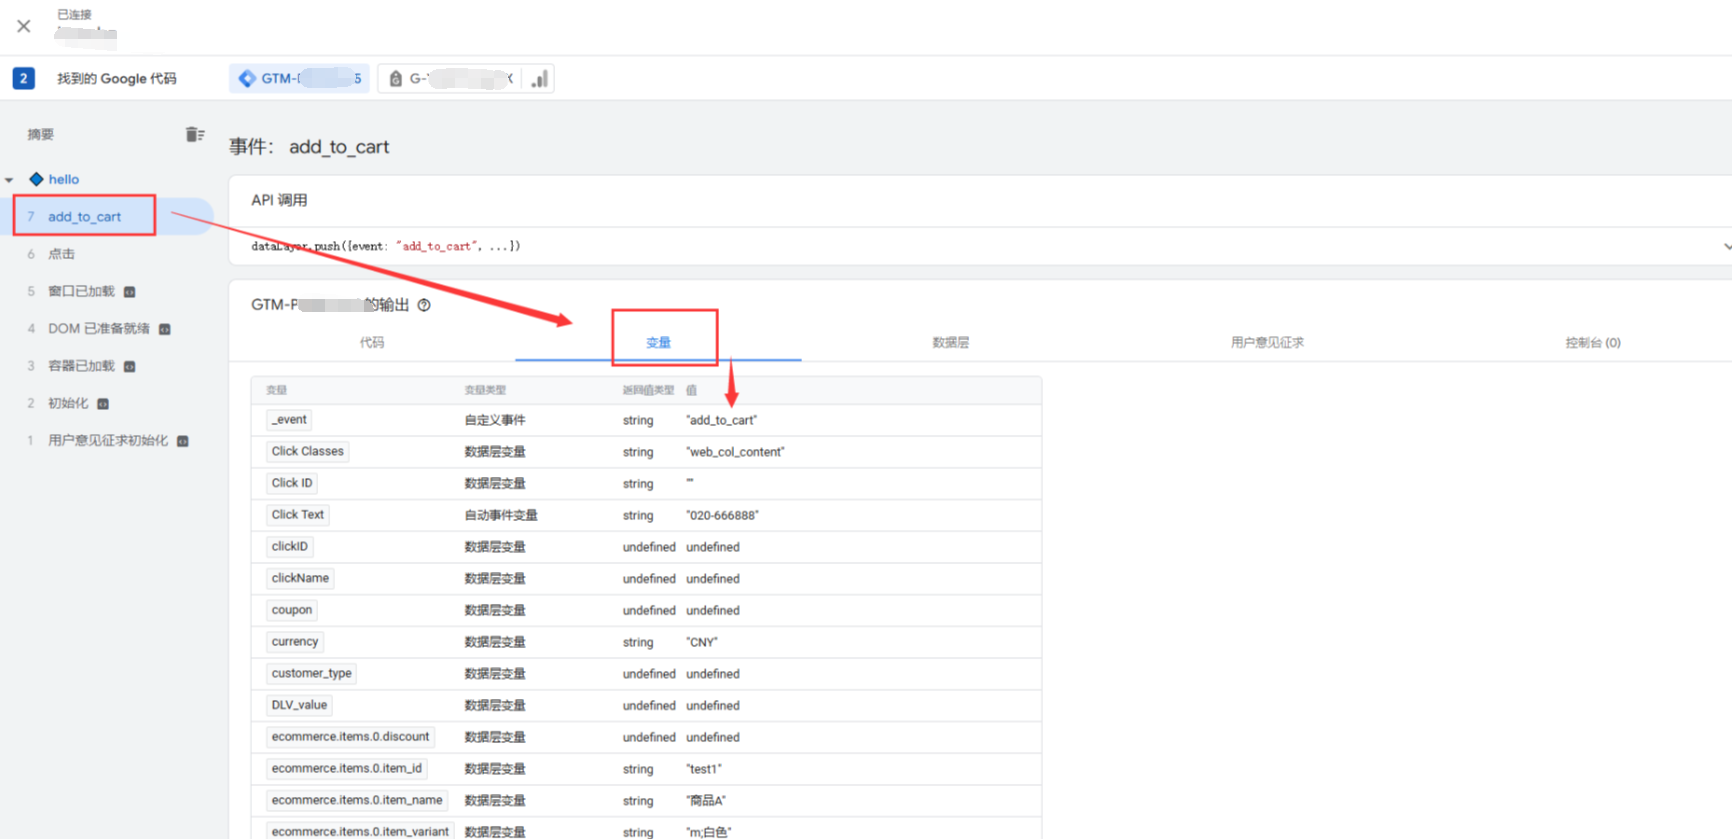Select the 容器已加载 event
Image resolution: width=1732 pixels, height=839 pixels.
81,366
